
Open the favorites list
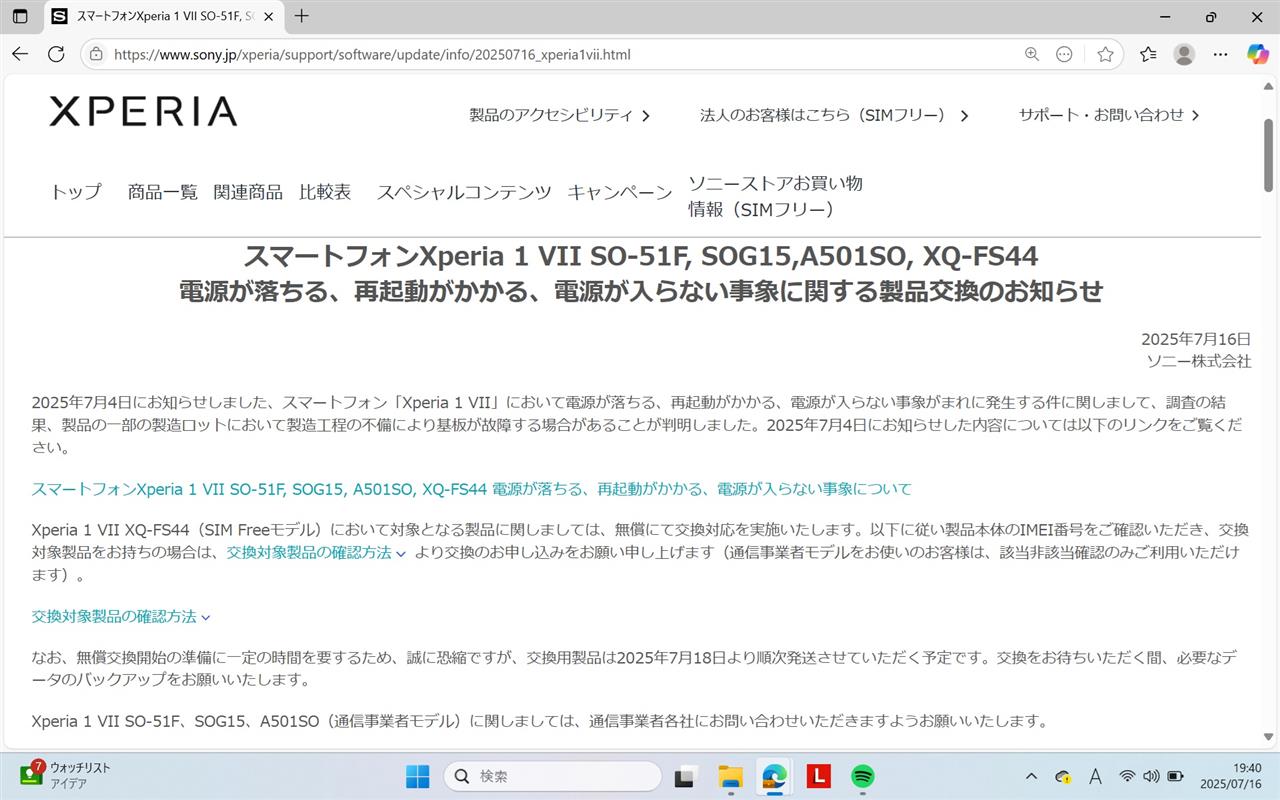pos(1148,54)
